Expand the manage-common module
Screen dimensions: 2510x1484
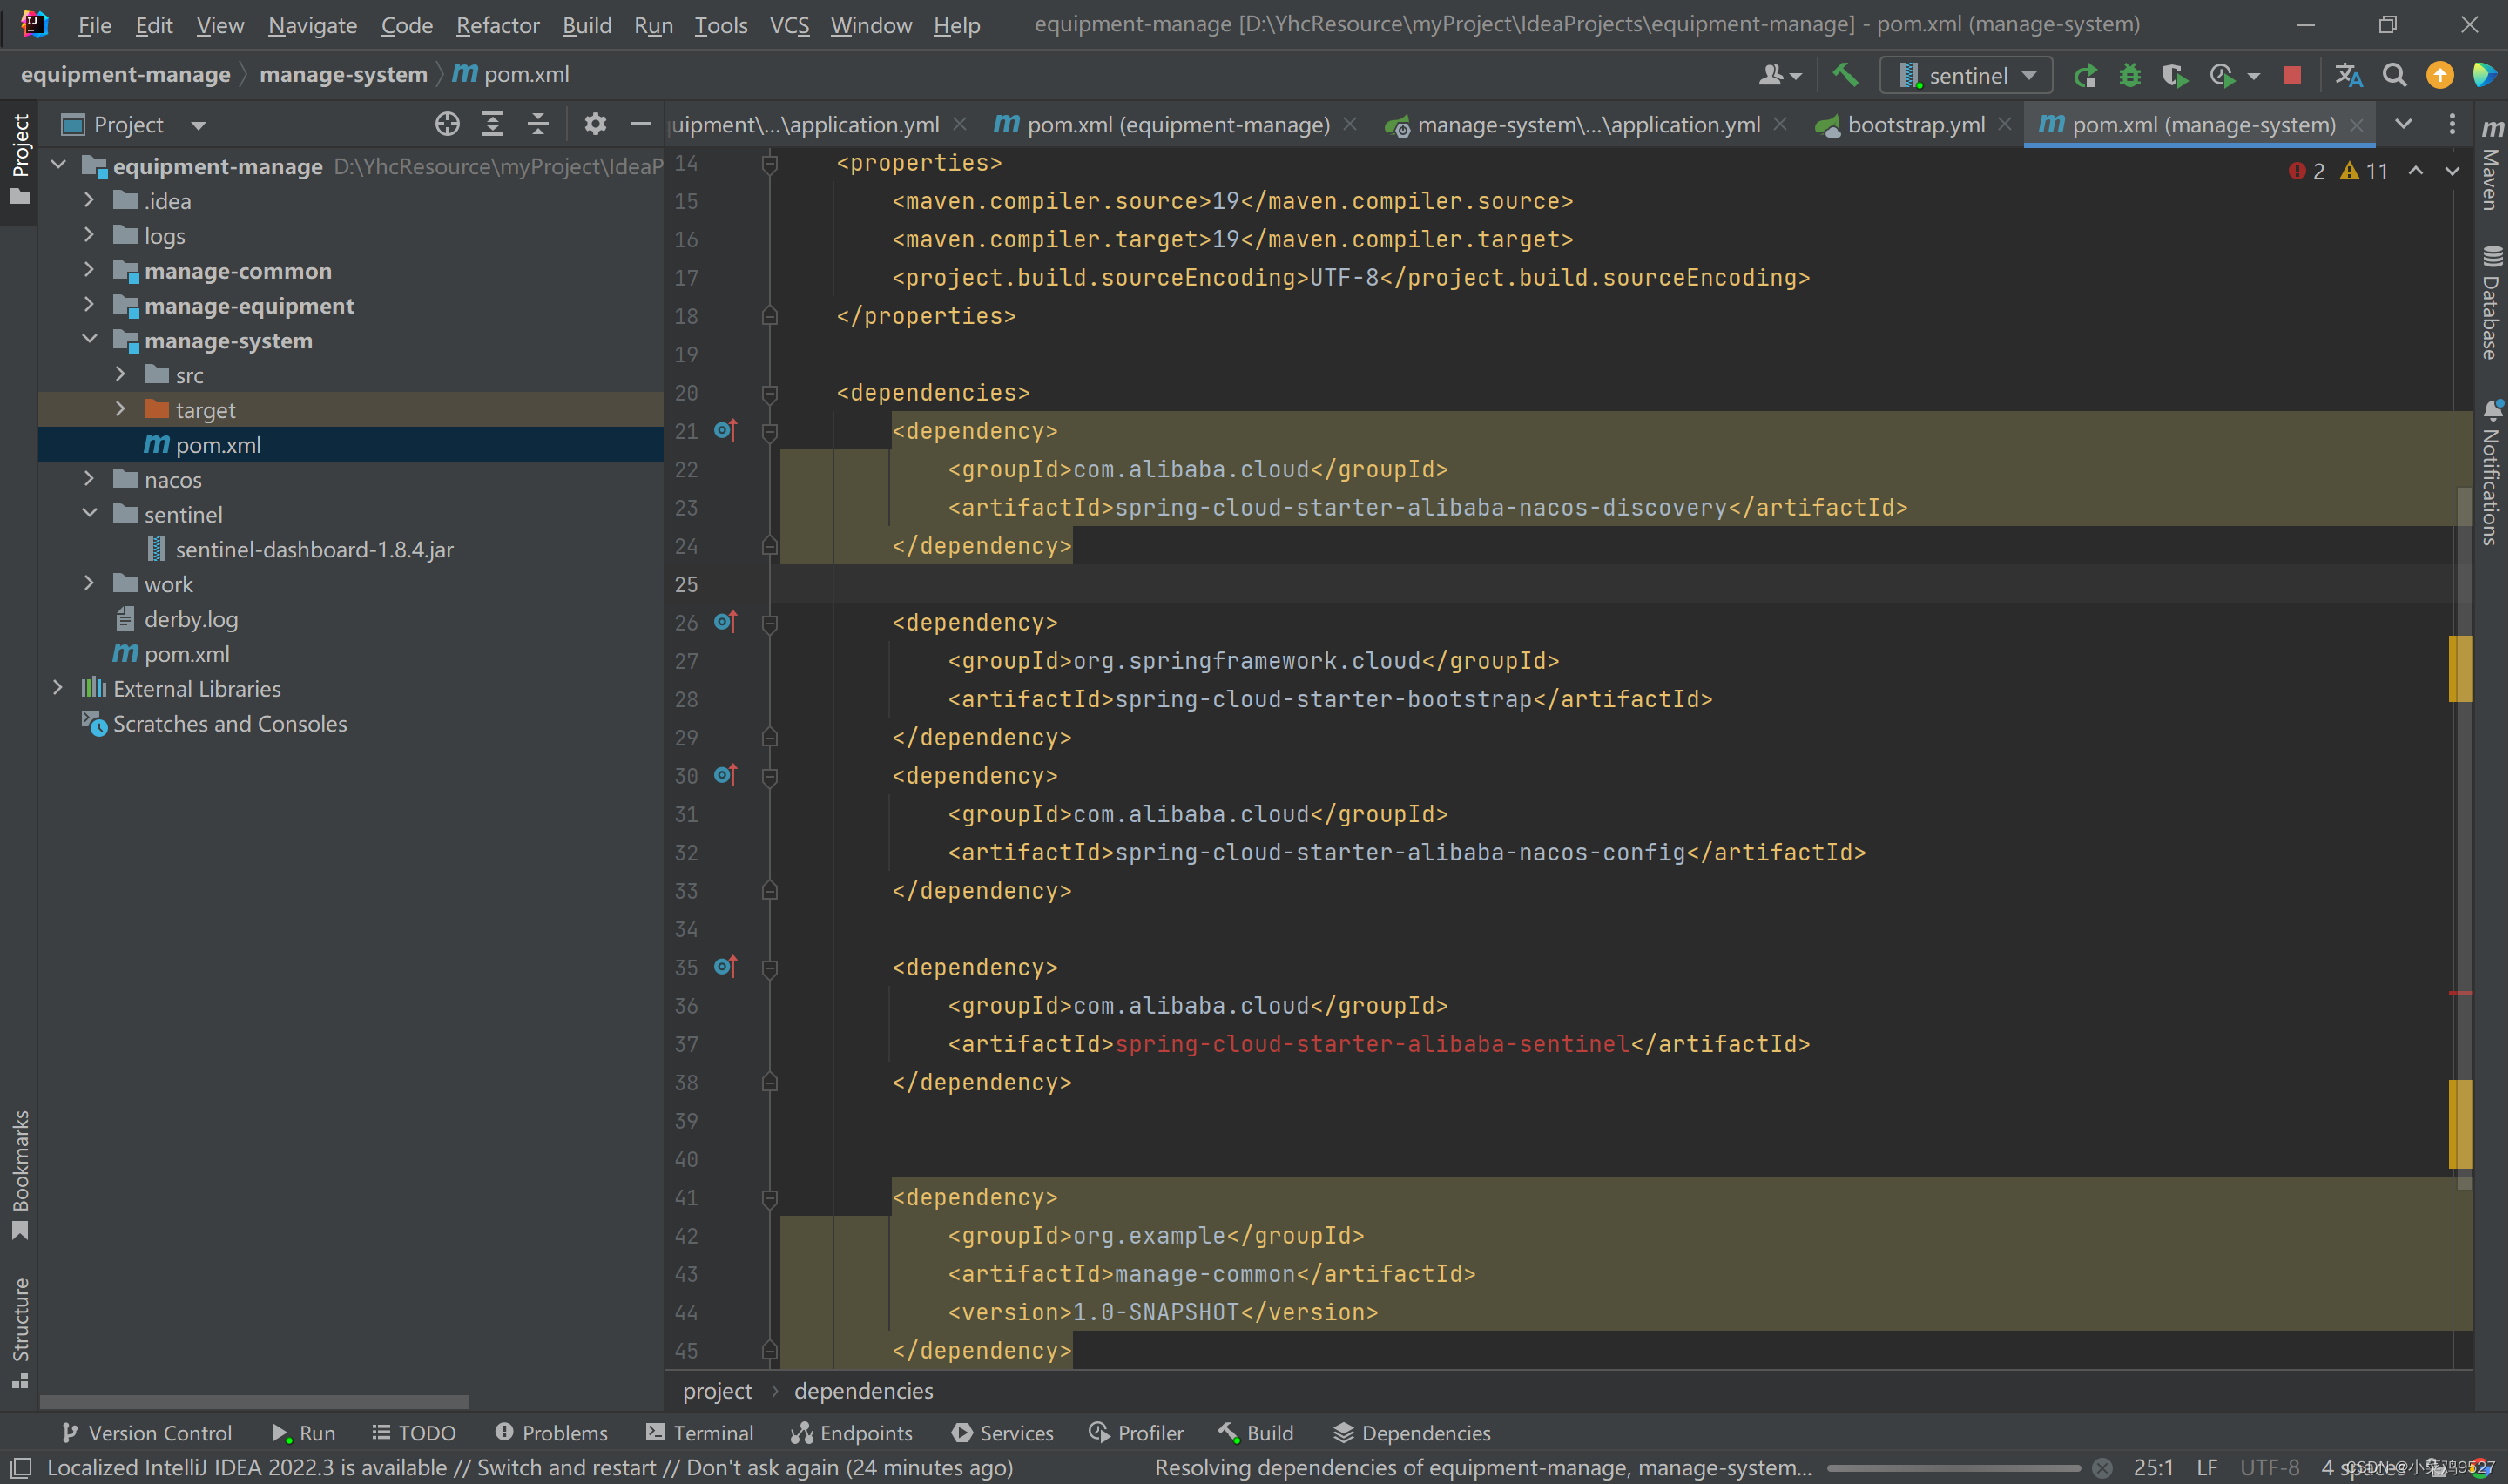(x=89, y=270)
